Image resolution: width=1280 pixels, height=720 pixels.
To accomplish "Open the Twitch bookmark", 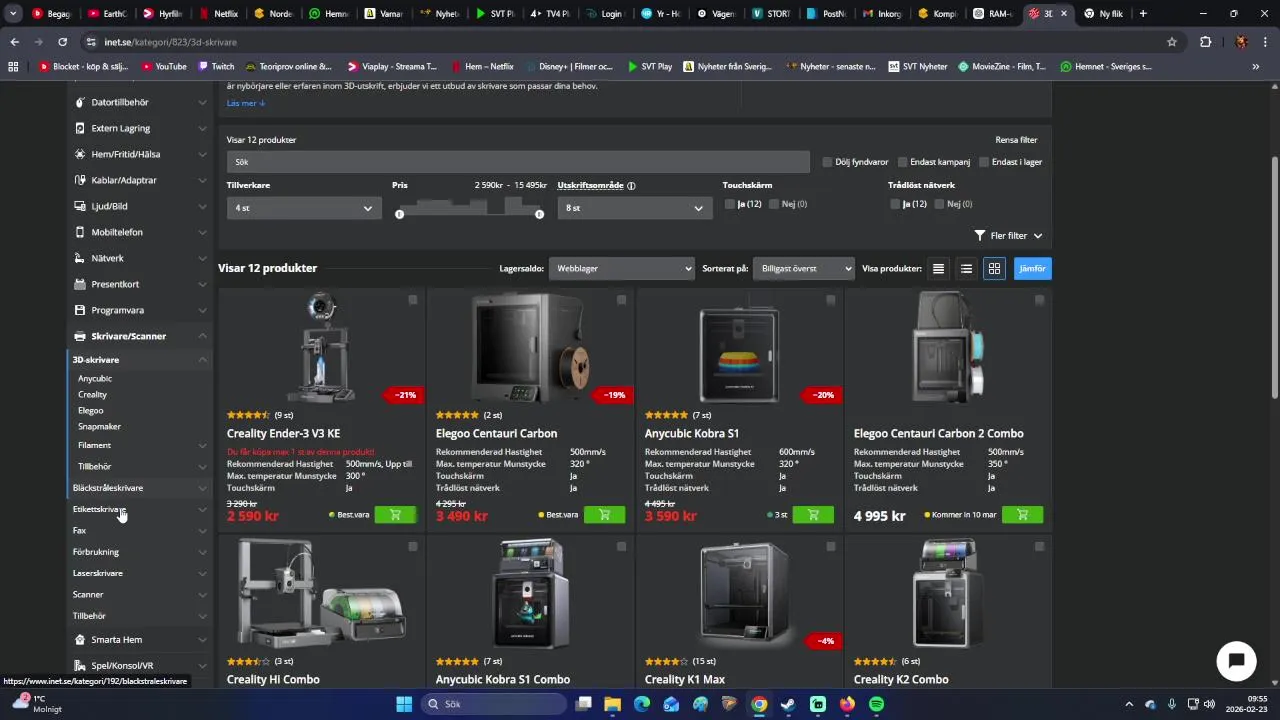I will click(x=216, y=67).
